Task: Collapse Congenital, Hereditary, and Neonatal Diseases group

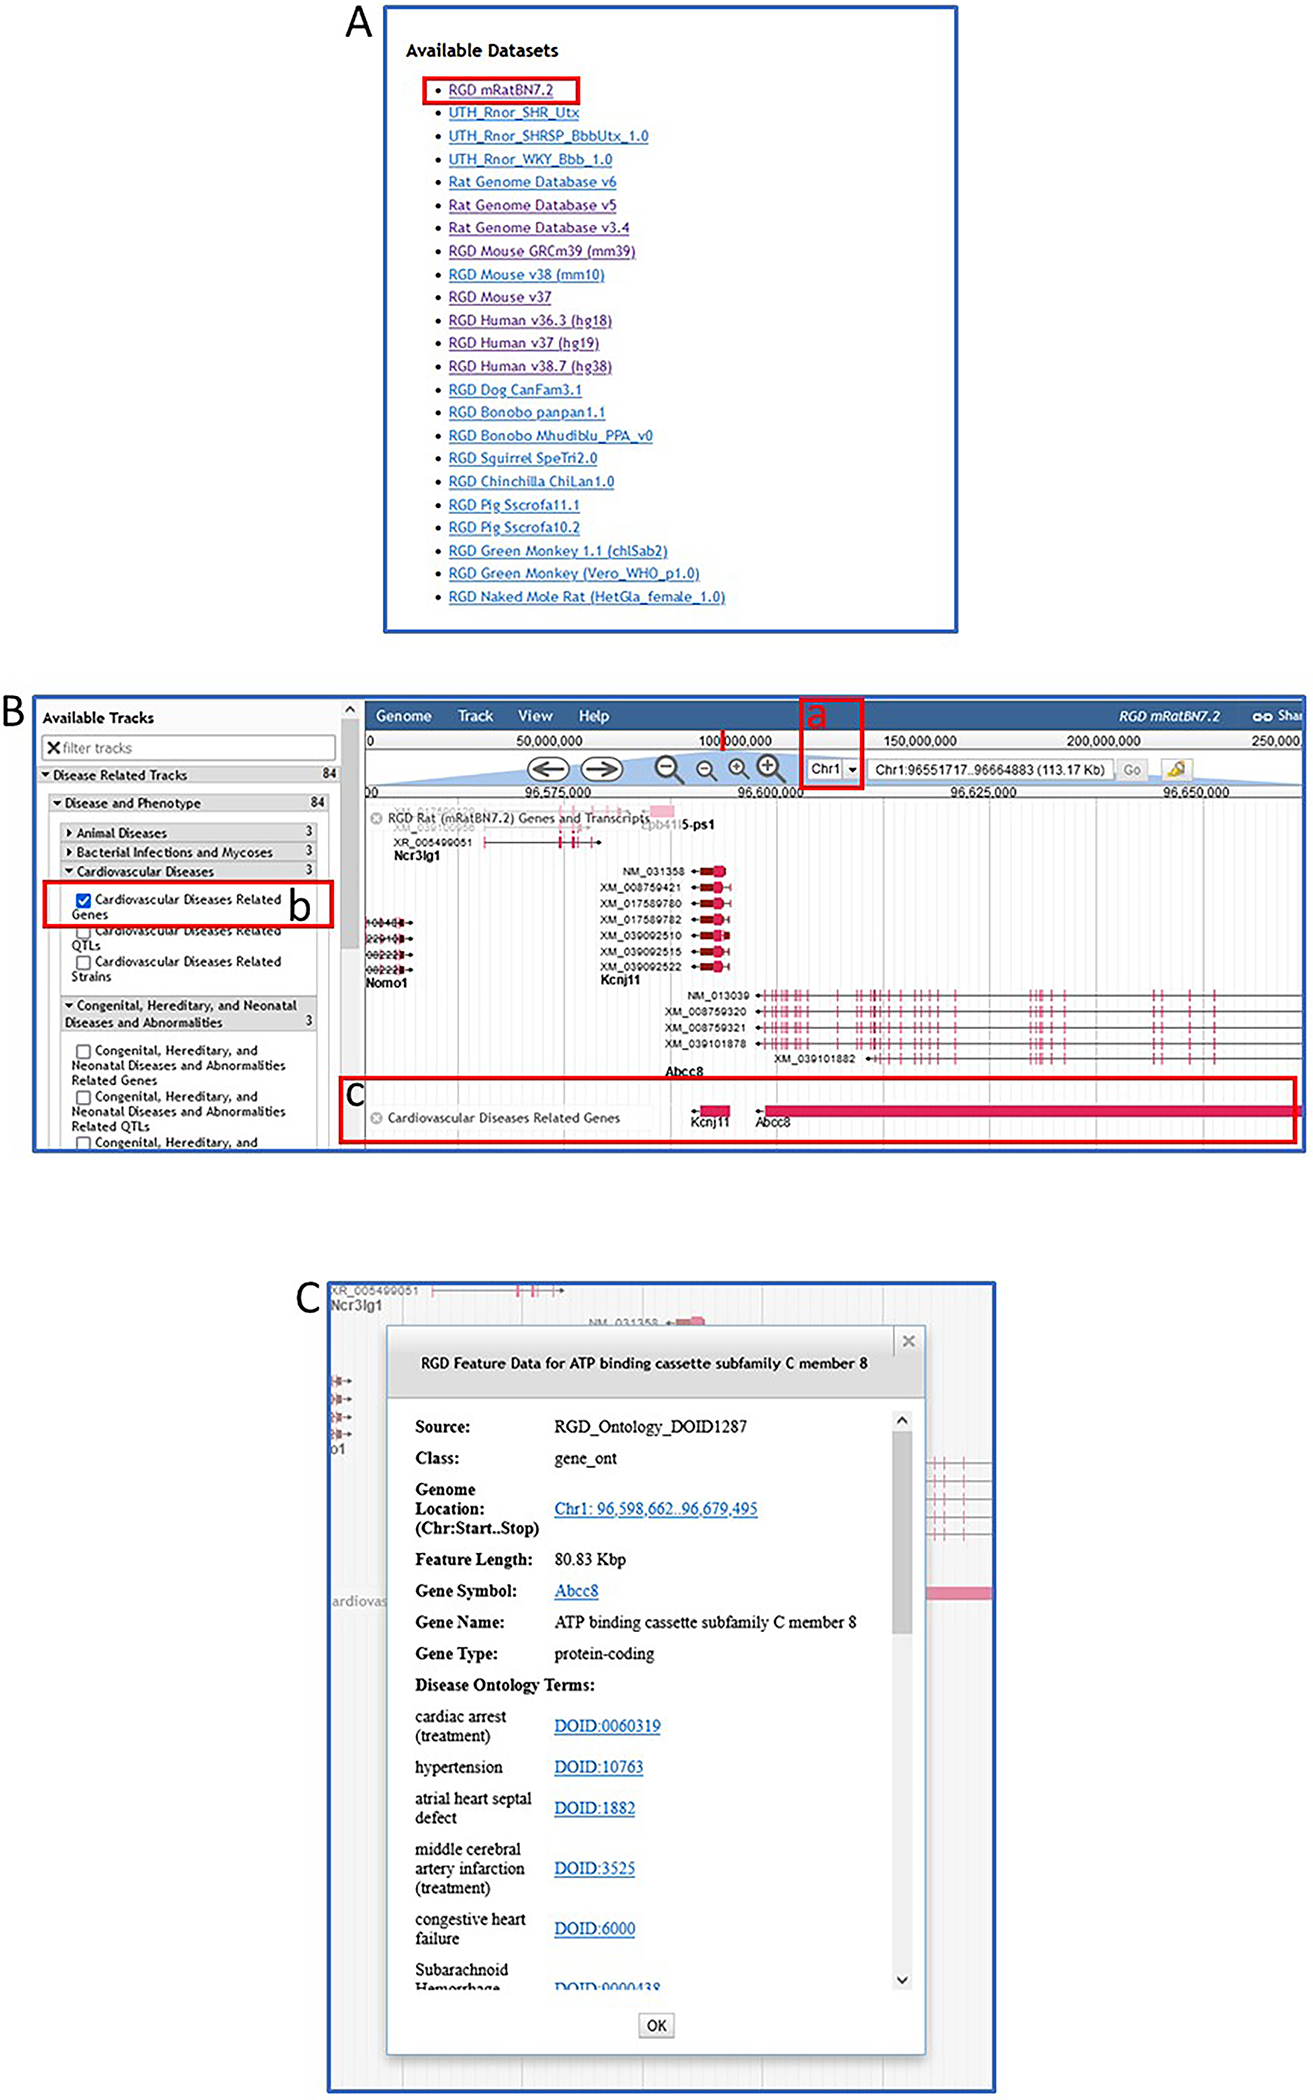Action: point(69,1006)
